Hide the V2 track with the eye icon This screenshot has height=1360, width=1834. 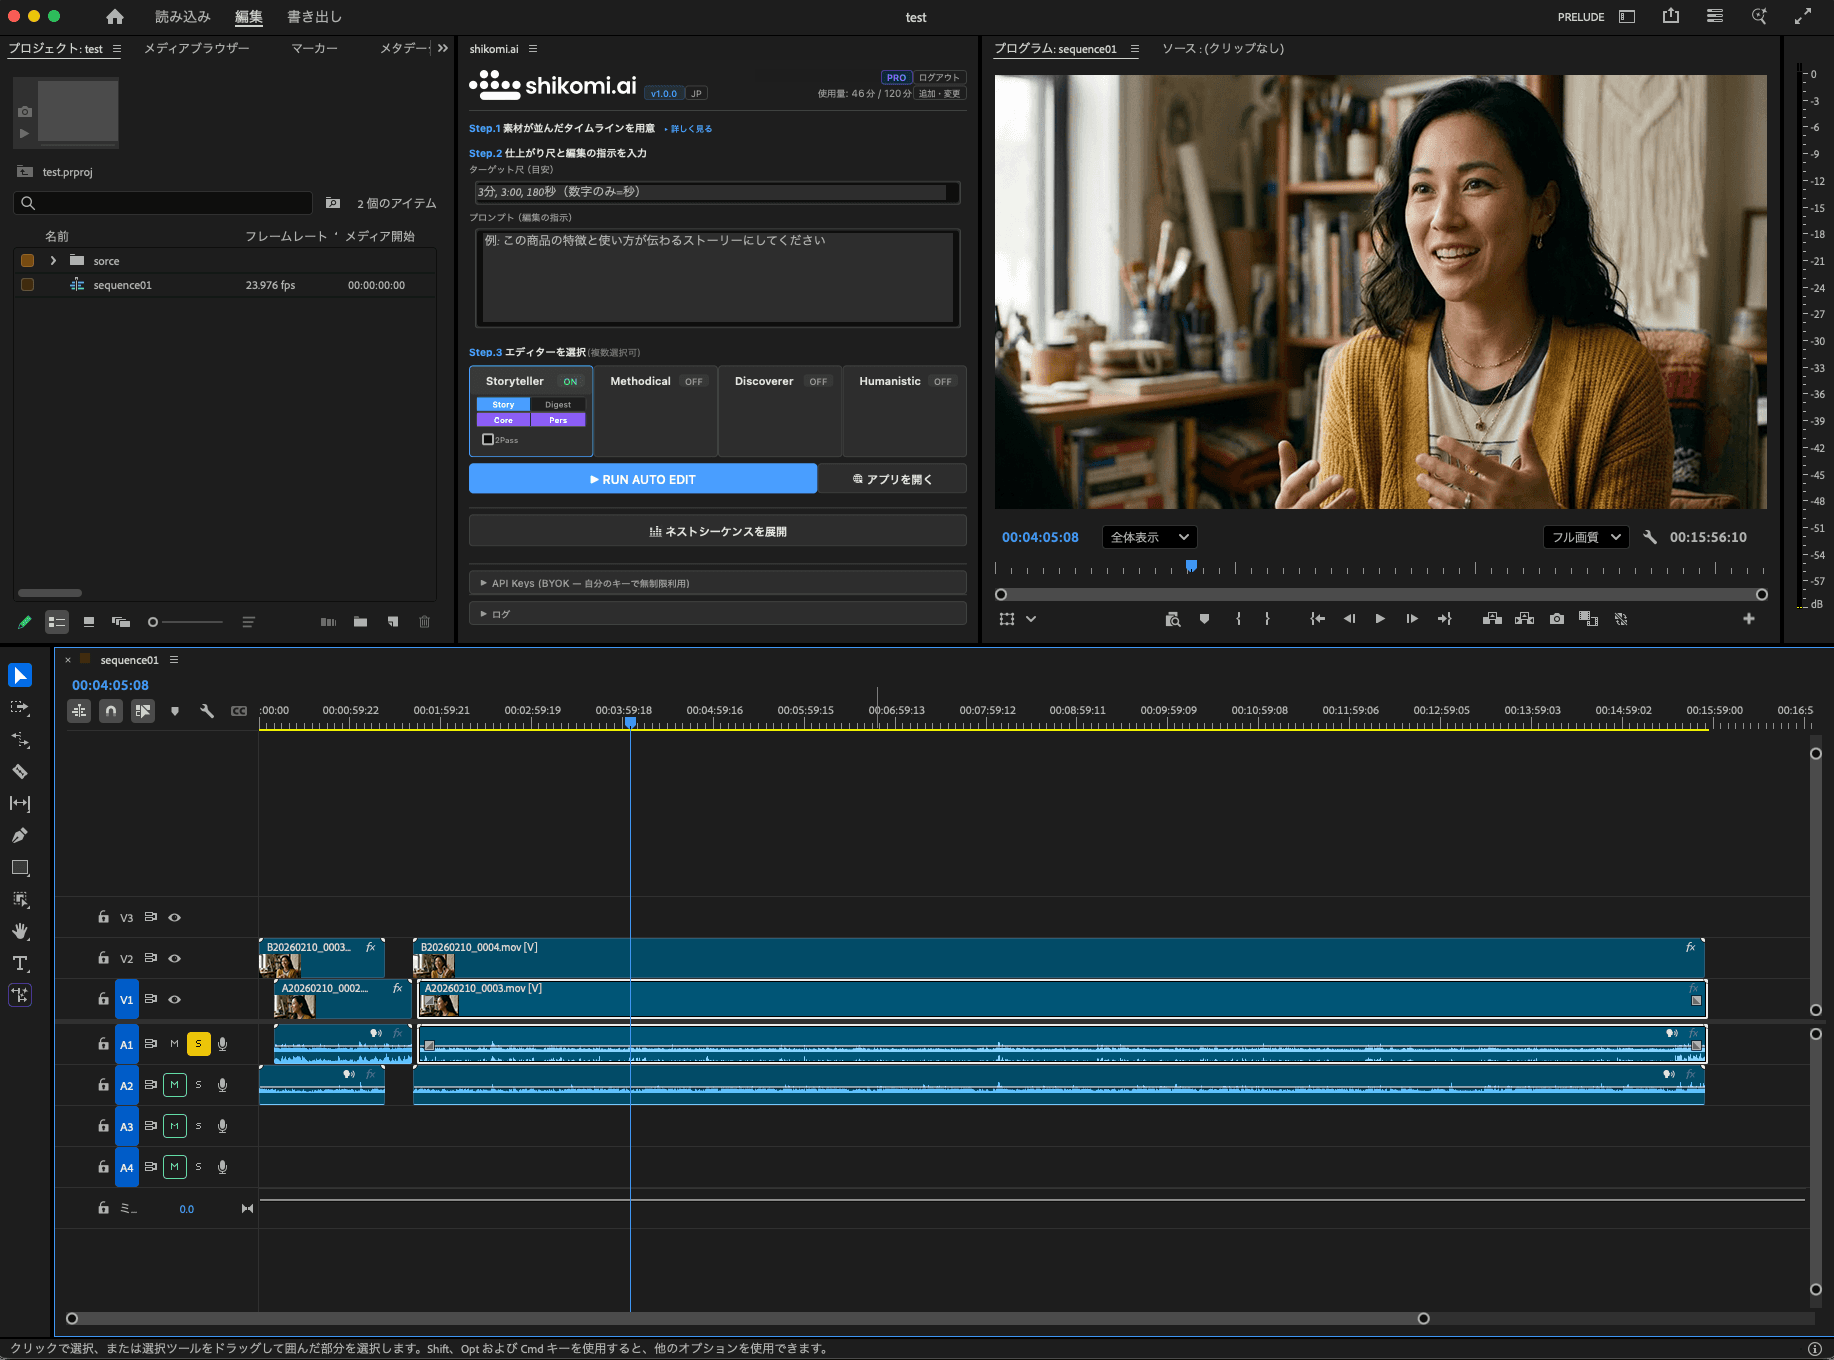(x=175, y=958)
